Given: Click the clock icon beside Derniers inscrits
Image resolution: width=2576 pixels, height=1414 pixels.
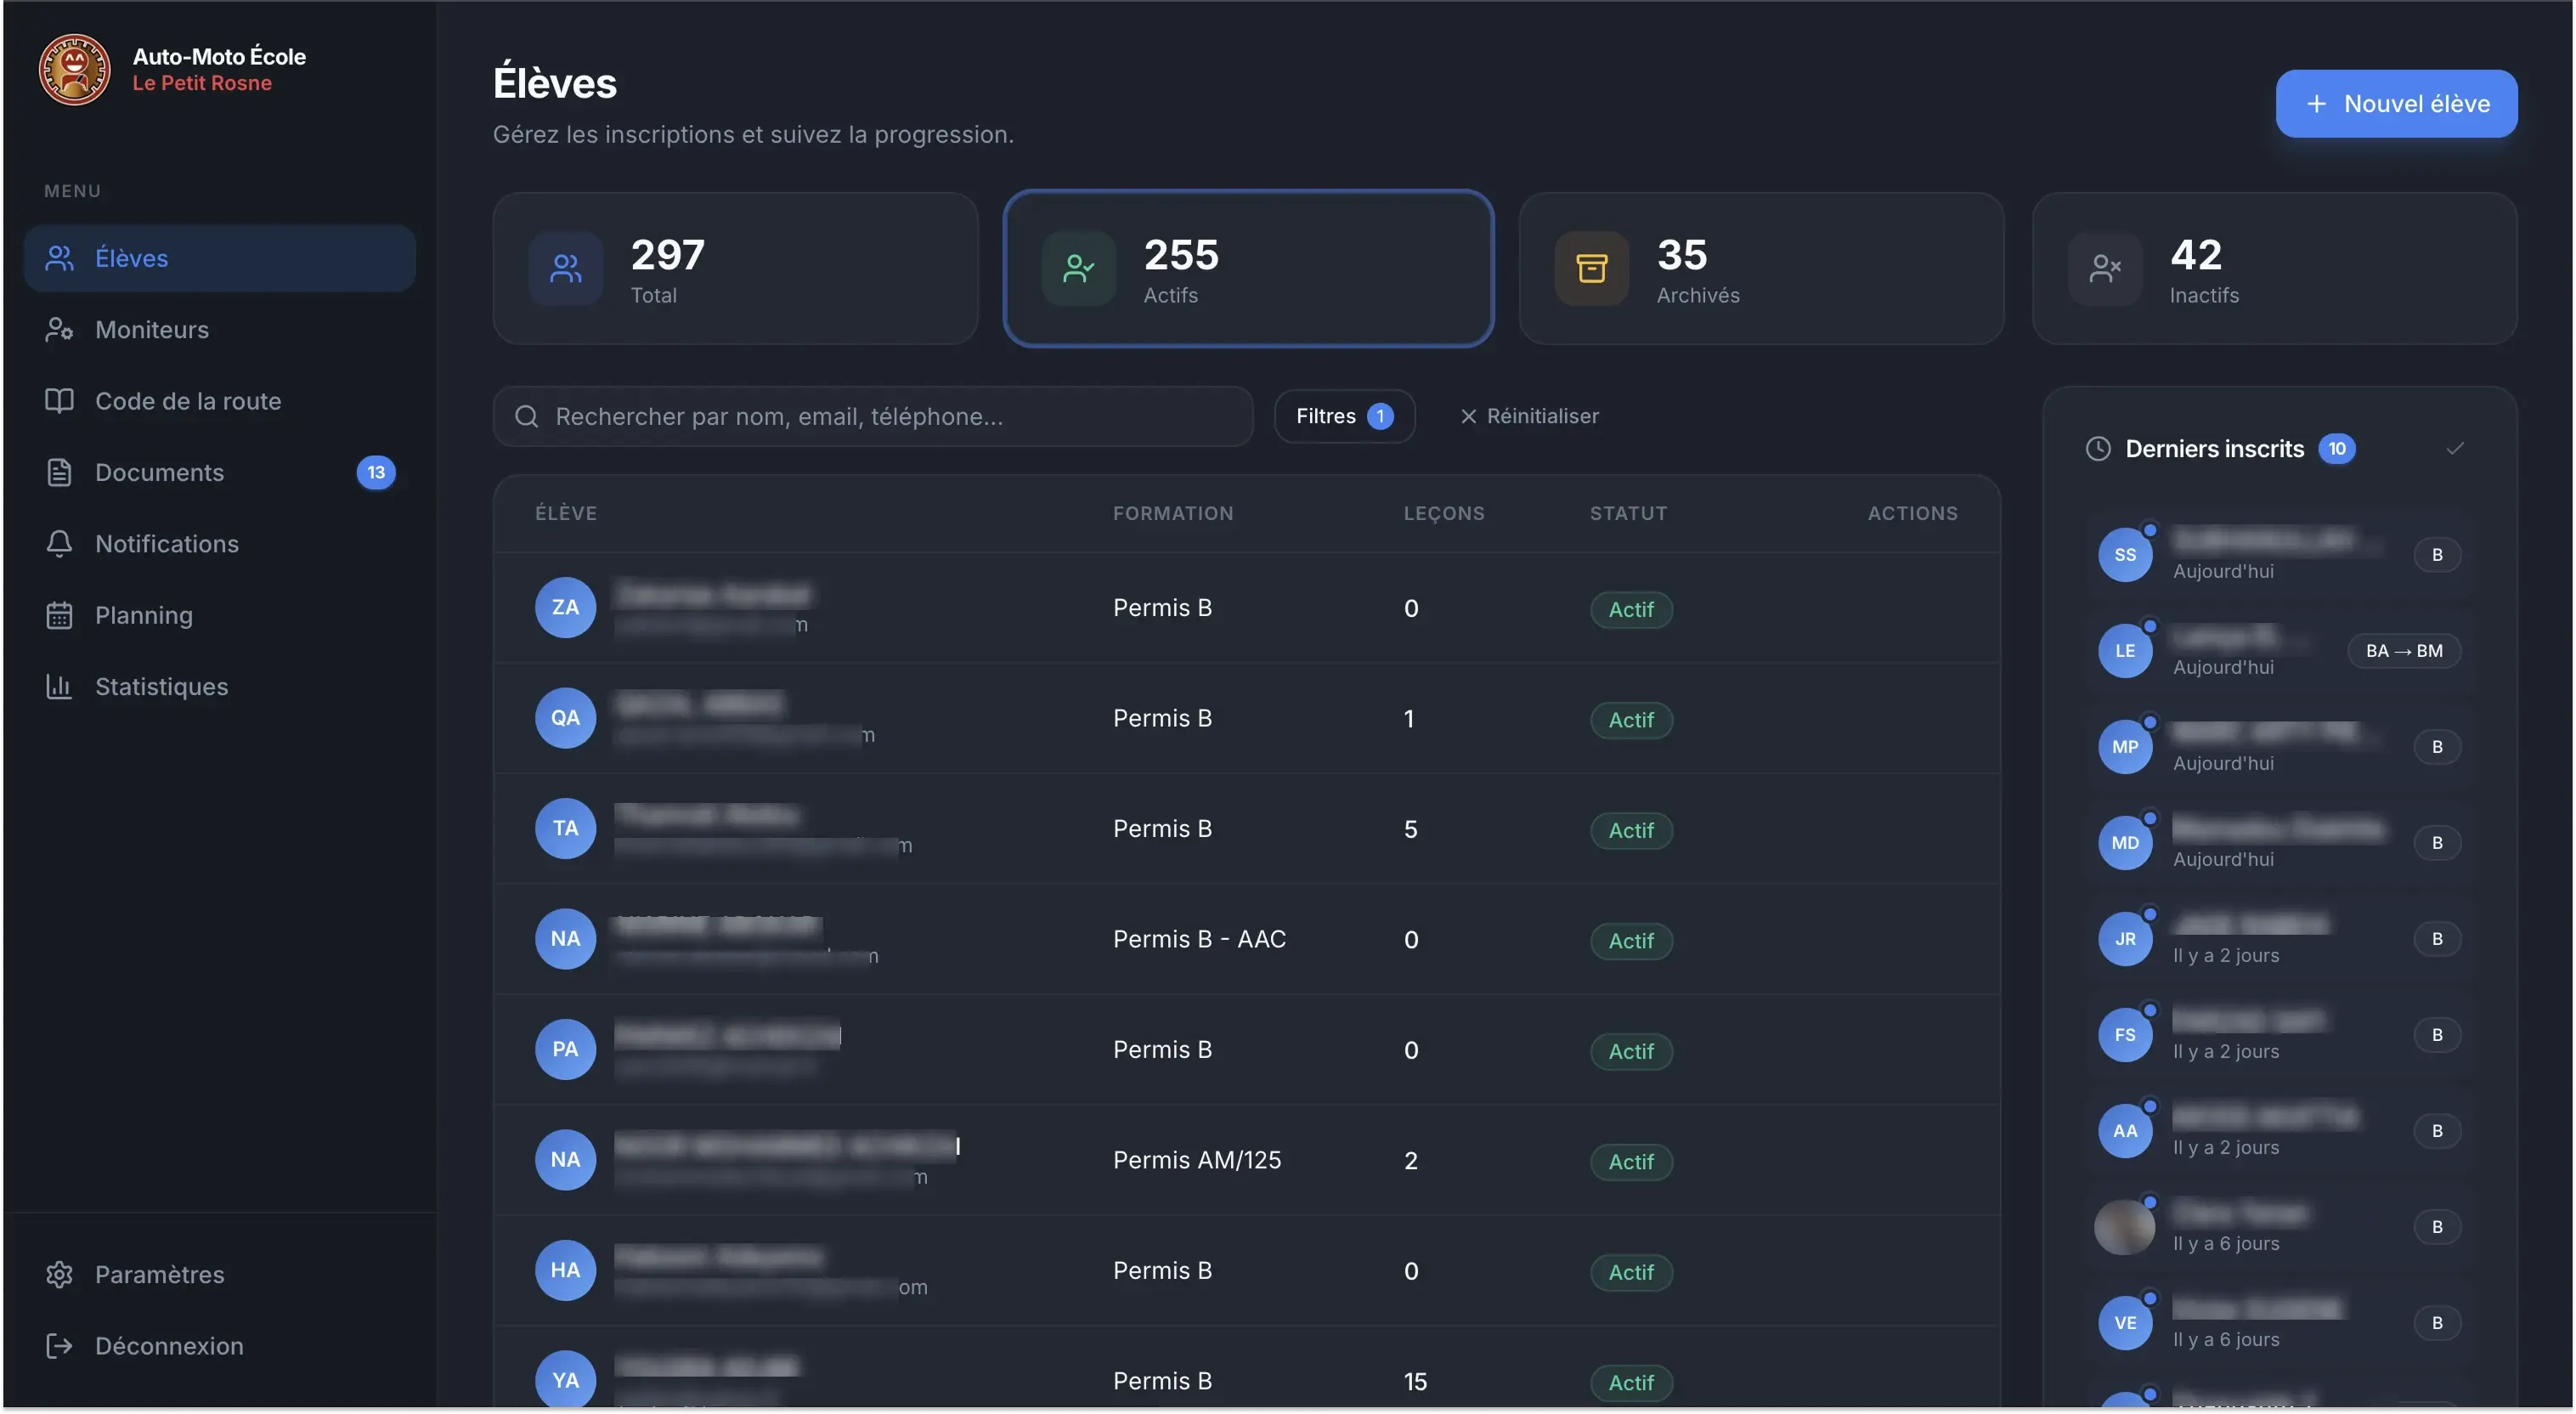Looking at the screenshot, I should [2098, 449].
